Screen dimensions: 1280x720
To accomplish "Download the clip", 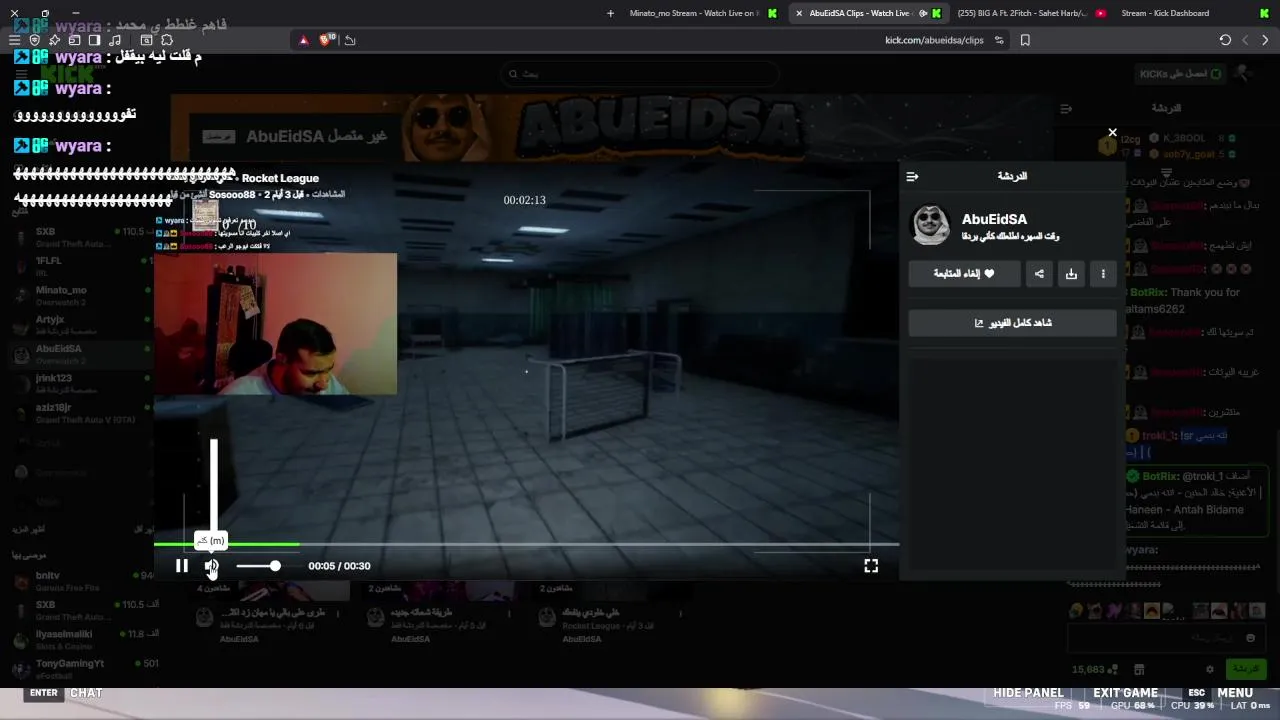I will point(1071,274).
